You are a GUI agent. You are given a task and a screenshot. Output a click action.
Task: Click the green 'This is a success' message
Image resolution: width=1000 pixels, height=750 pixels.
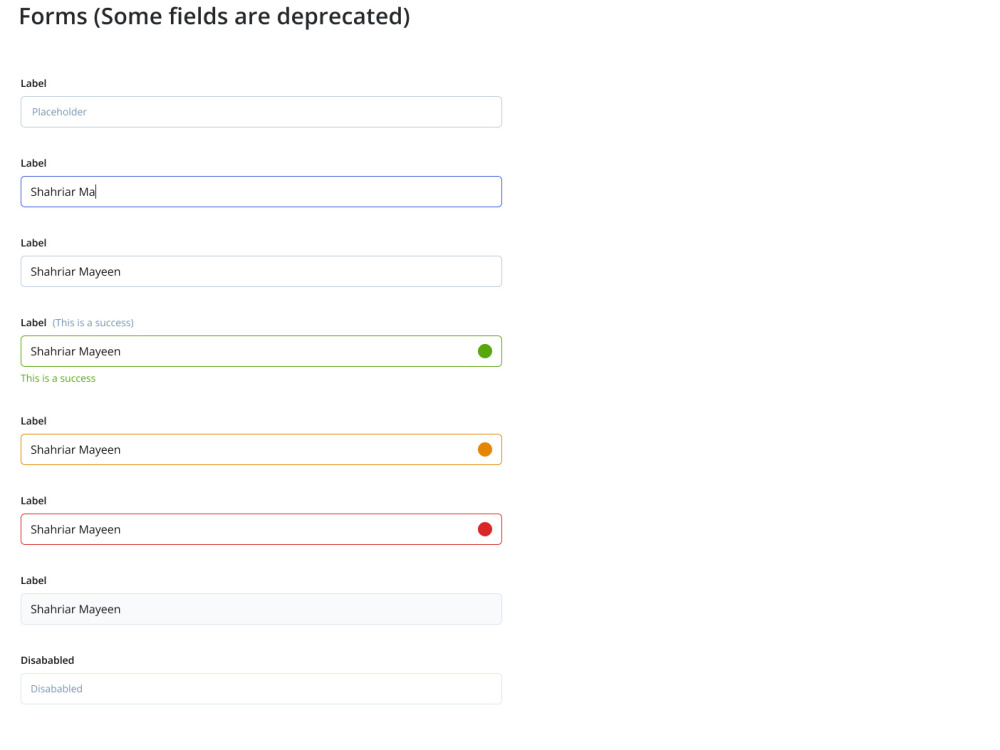point(58,378)
